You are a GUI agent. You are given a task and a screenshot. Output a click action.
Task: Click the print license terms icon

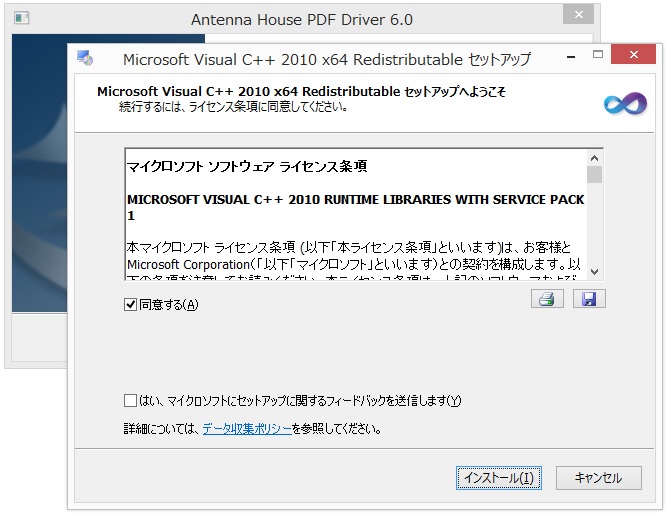[547, 299]
